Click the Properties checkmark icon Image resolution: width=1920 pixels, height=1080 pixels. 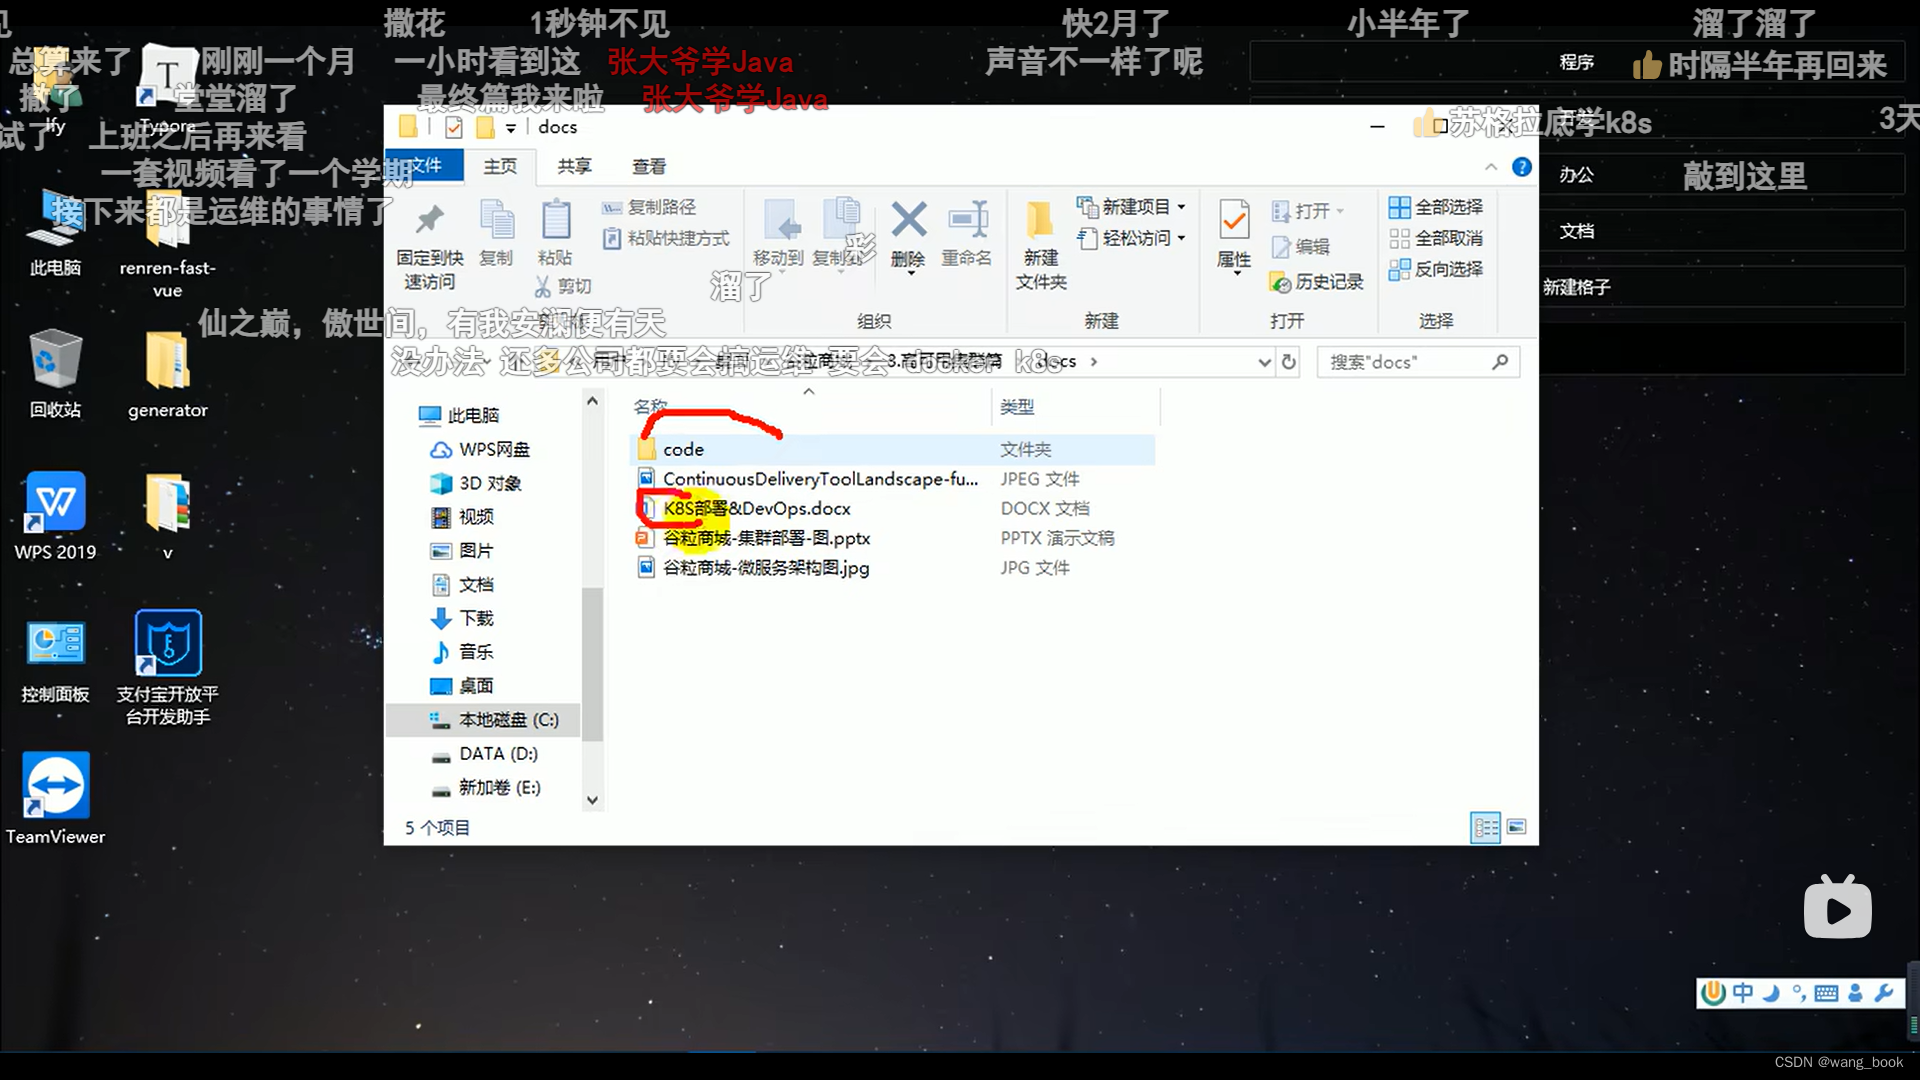pos(1234,219)
